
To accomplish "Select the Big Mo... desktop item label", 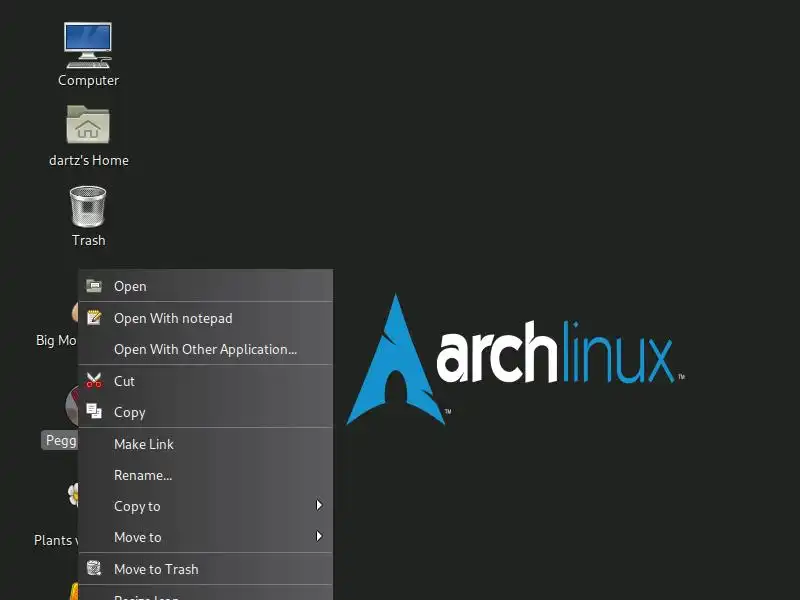I will (56, 340).
